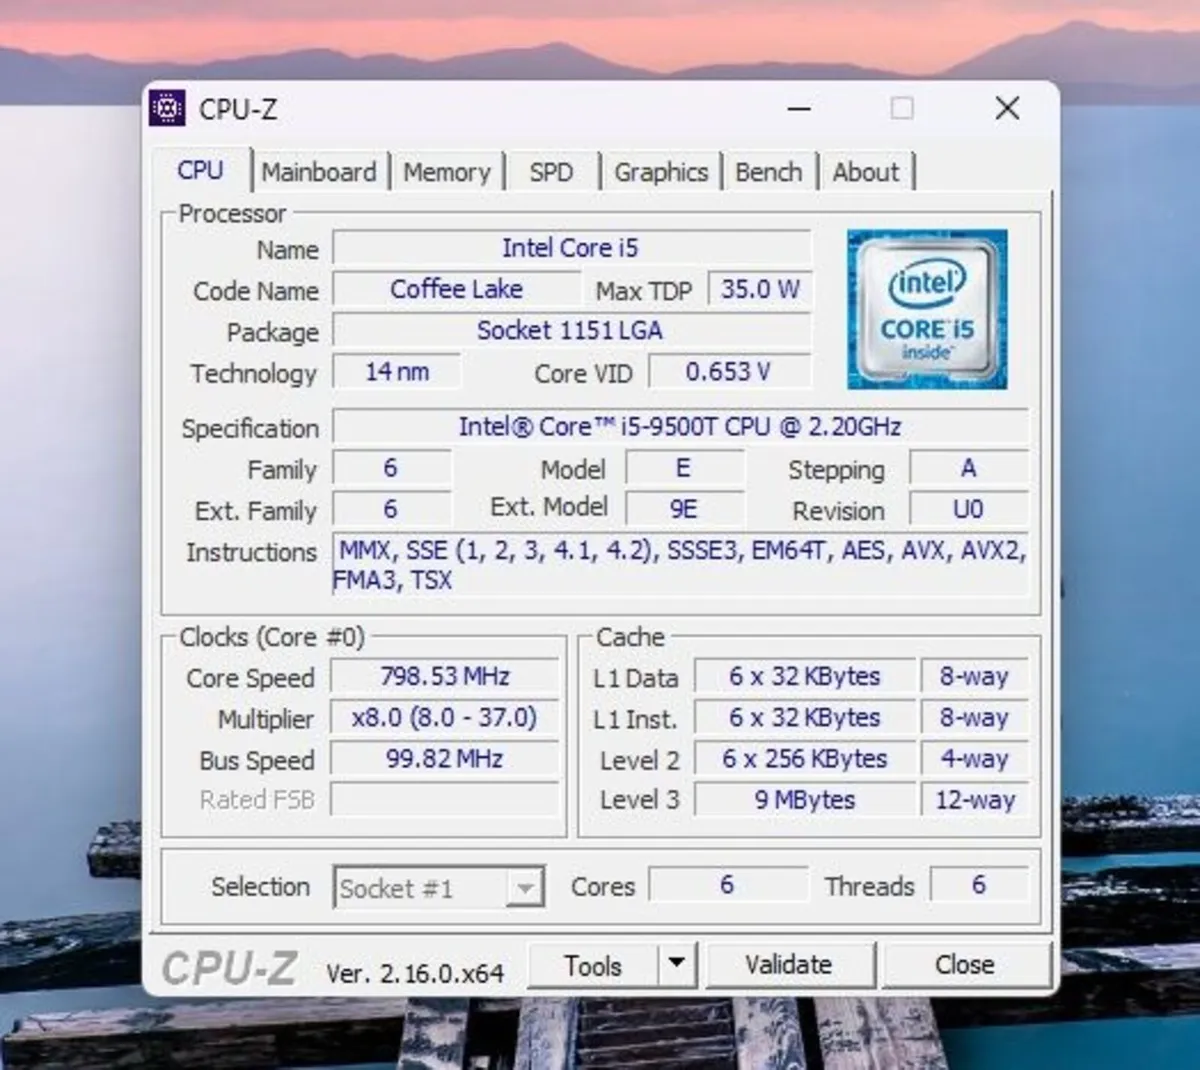The image size is (1200, 1070).
Task: Click the CPU-Z application icon in titlebar
Action: click(167, 107)
